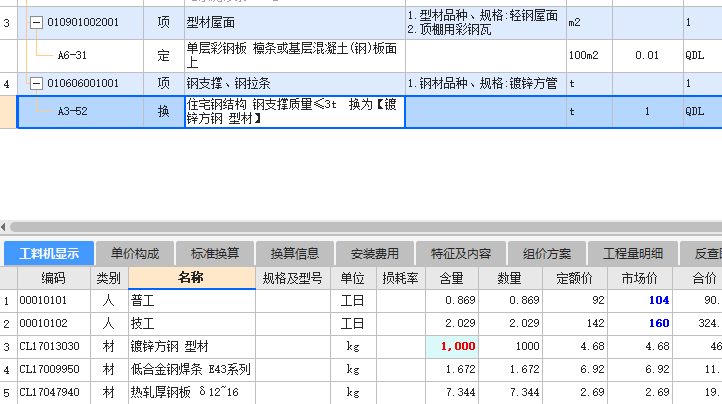
Task: Open the 安装费用 tab
Action: (375, 253)
